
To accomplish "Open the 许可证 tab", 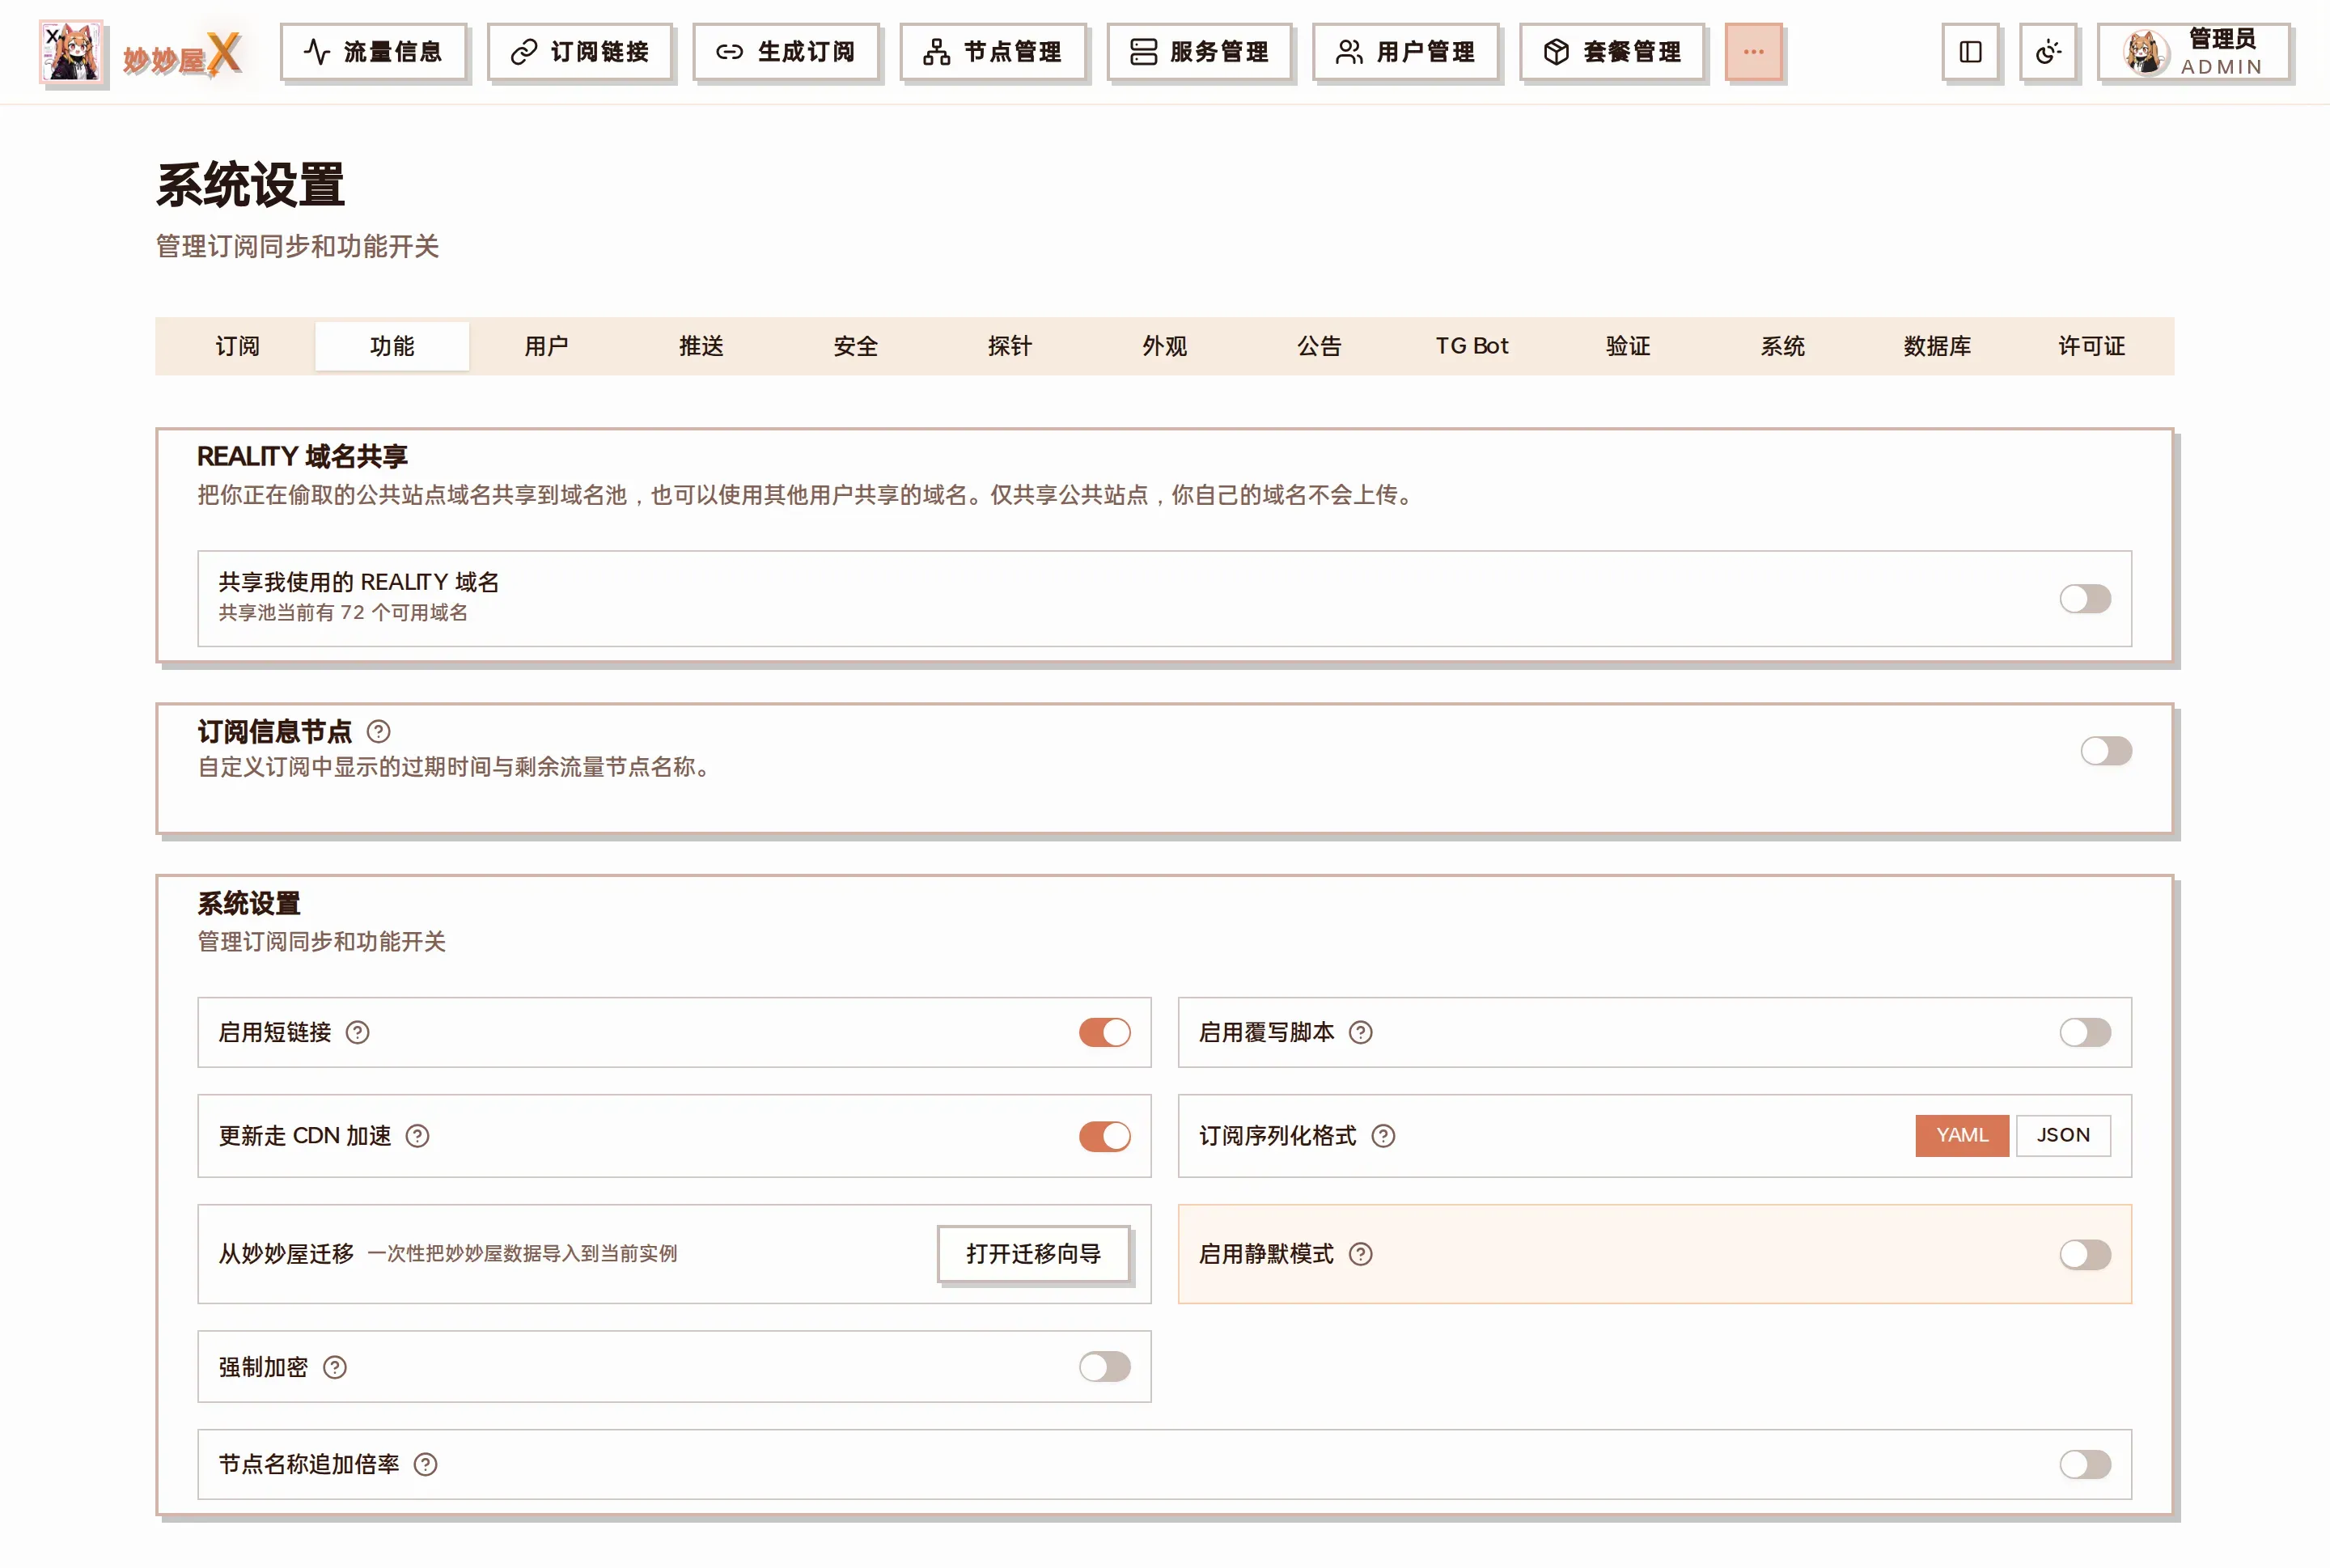I will pyautogui.click(x=2092, y=346).
